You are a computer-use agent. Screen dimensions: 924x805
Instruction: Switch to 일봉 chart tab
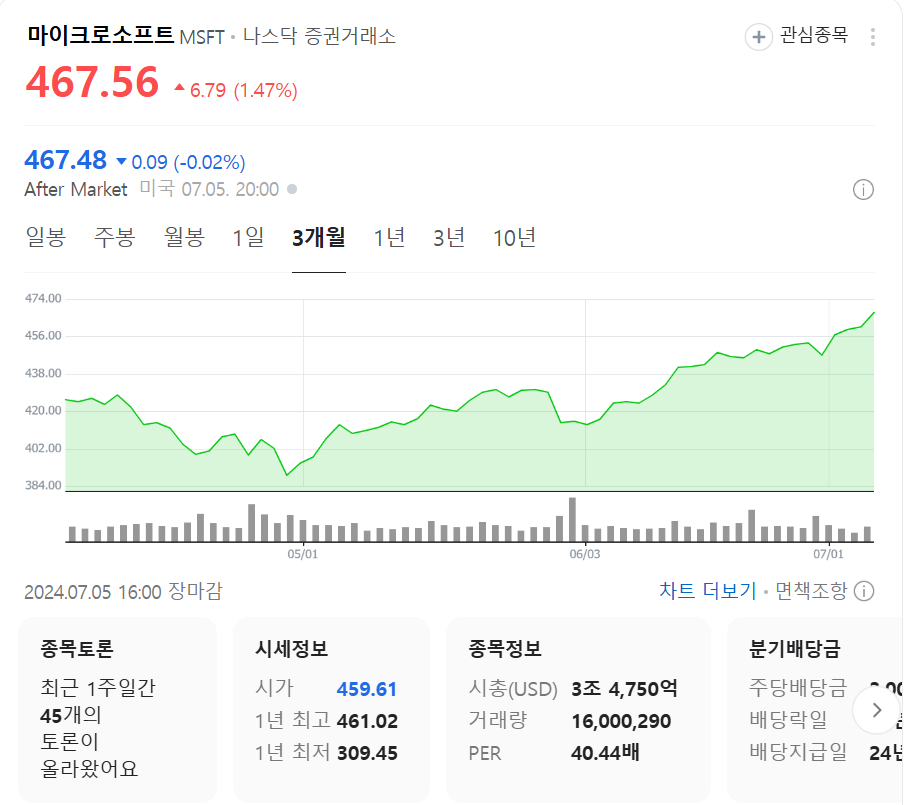coord(45,237)
